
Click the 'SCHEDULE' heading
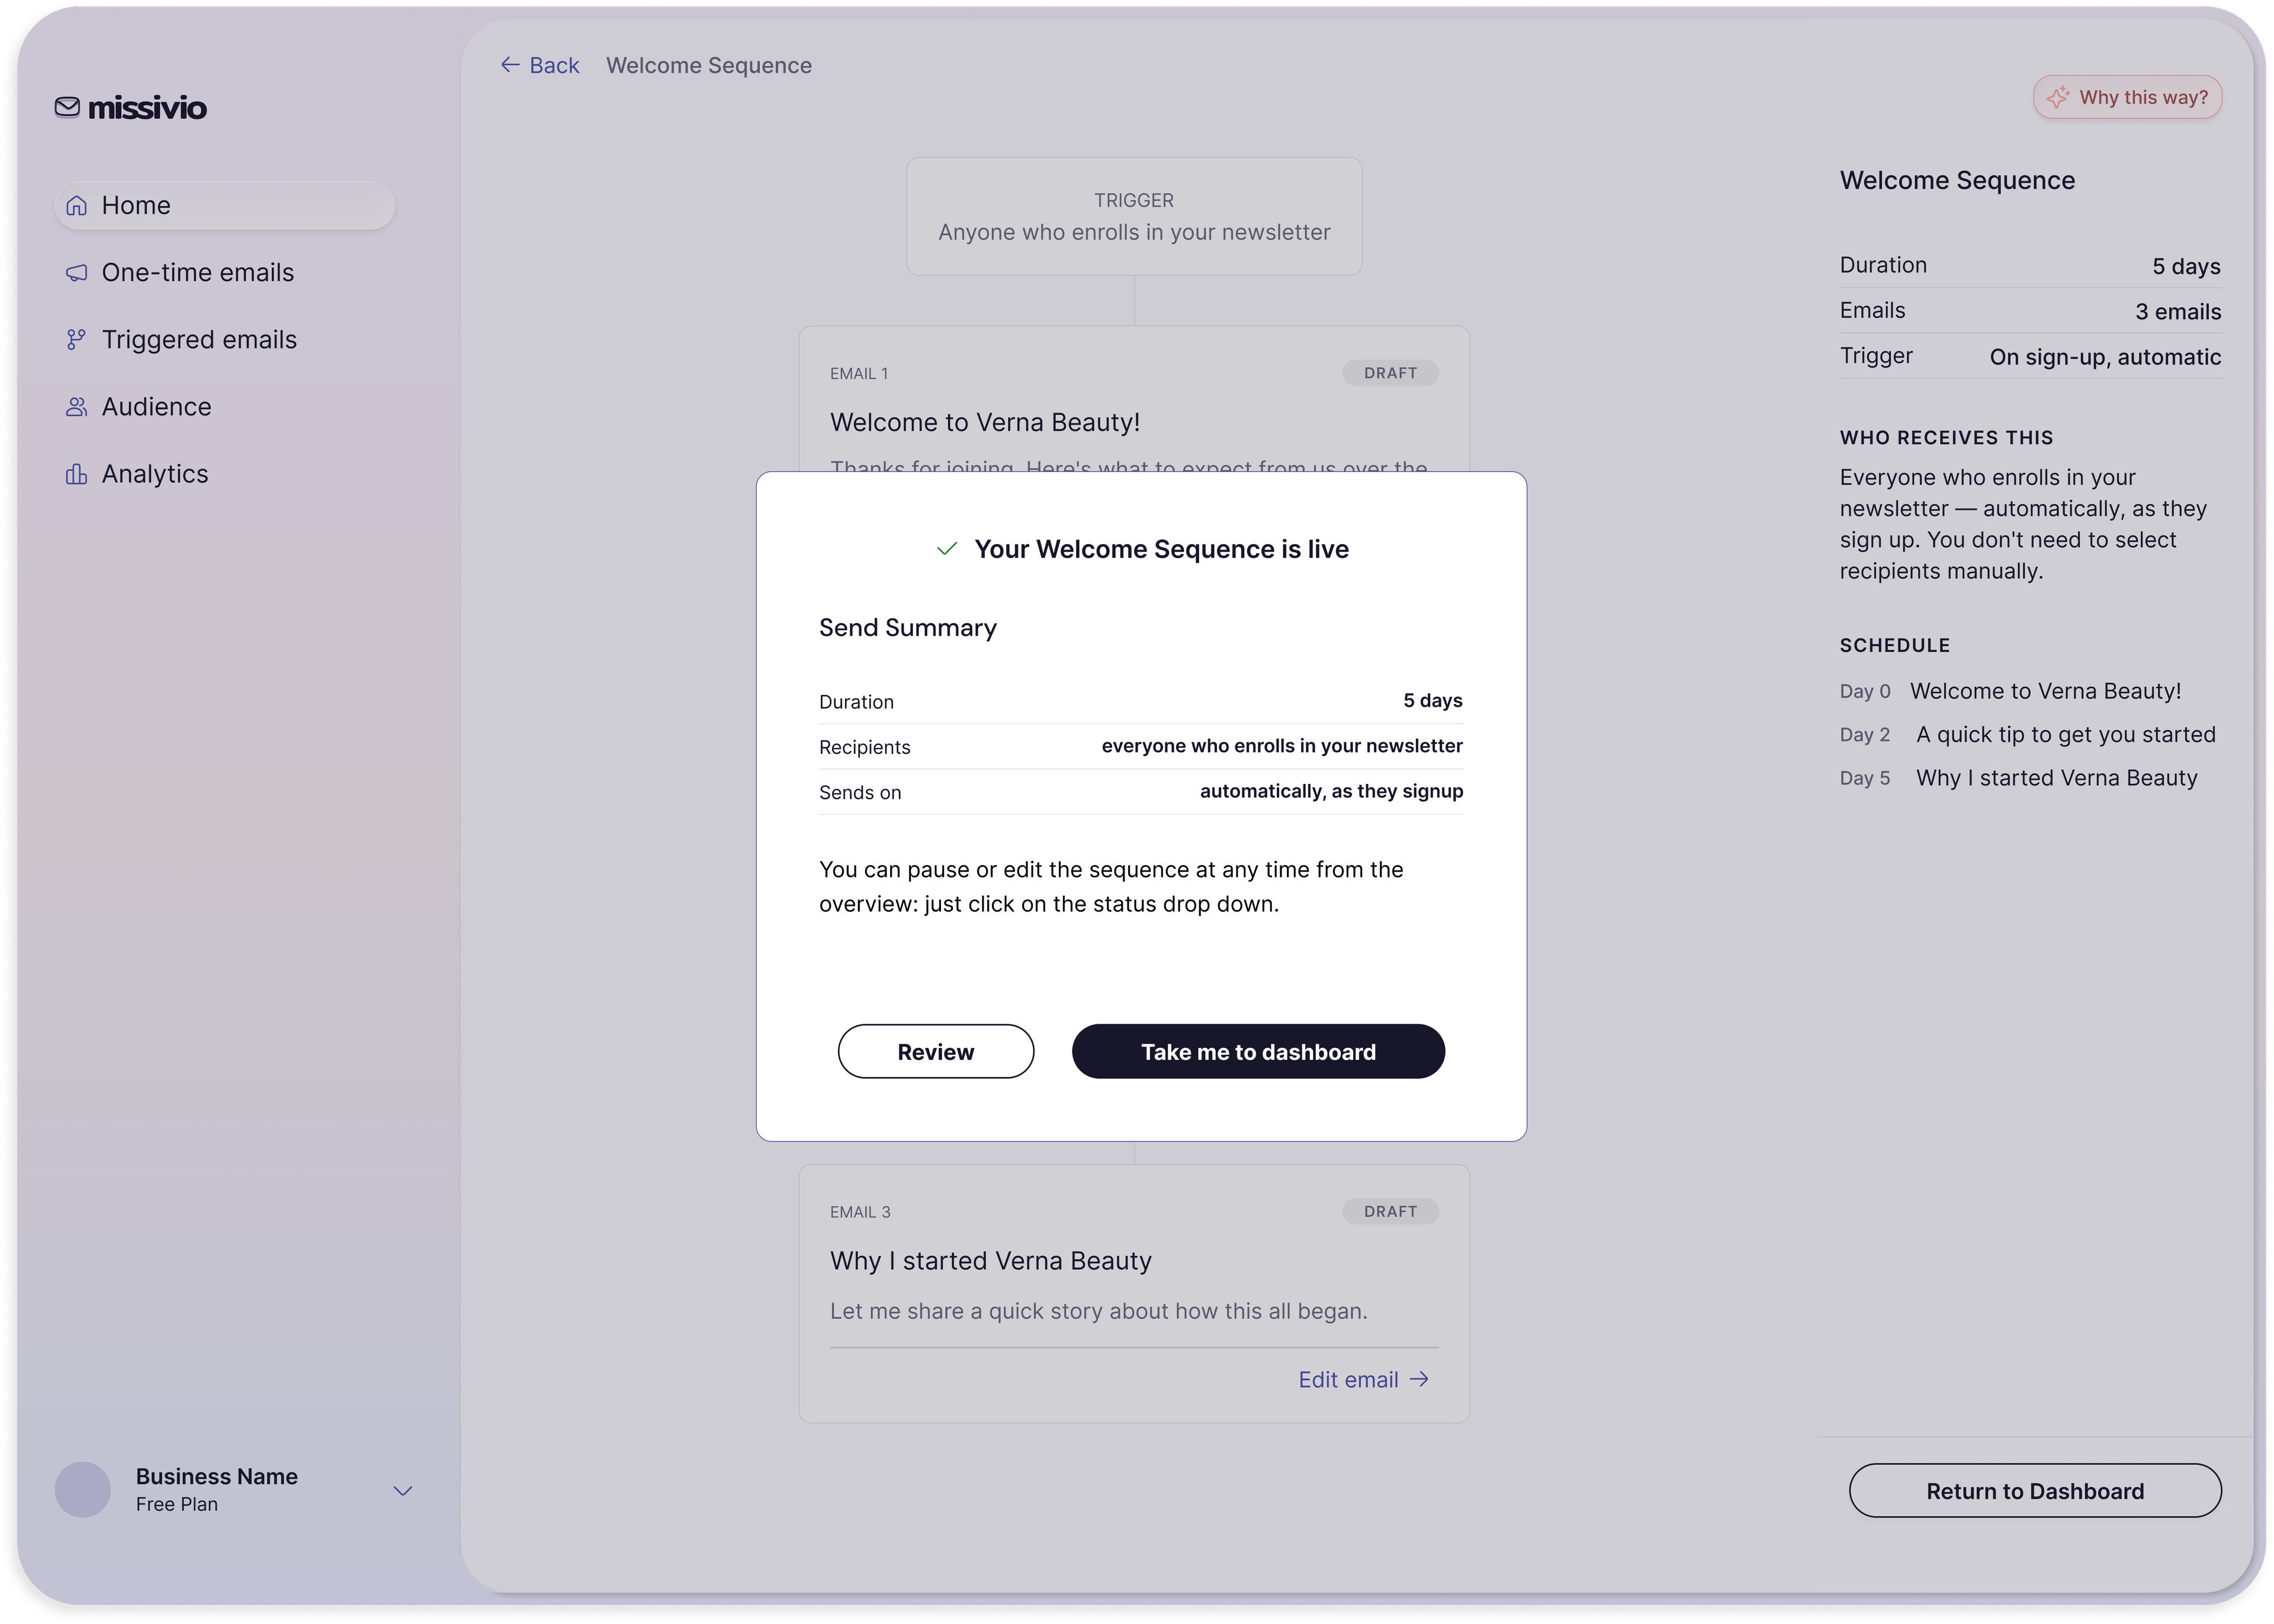pyautogui.click(x=1895, y=646)
